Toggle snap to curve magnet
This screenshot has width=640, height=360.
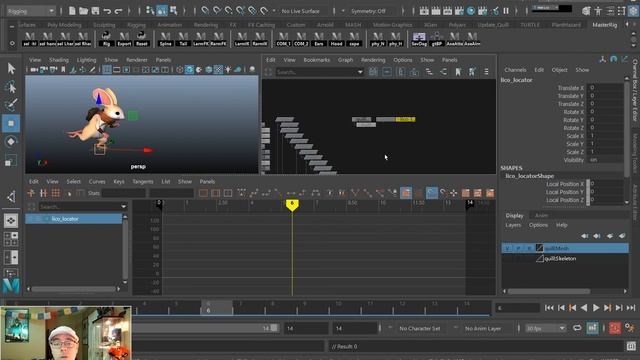[x=217, y=11]
